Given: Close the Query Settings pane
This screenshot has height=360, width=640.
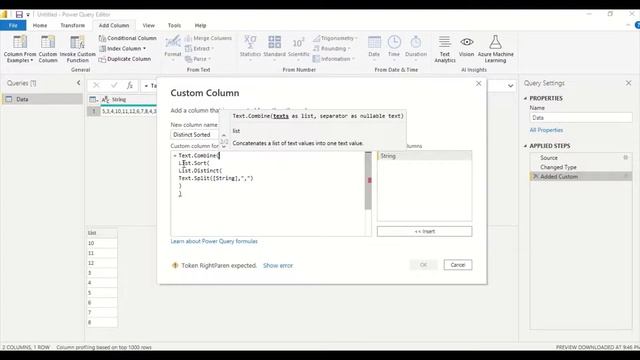Looking at the screenshot, I should pyautogui.click(x=628, y=83).
